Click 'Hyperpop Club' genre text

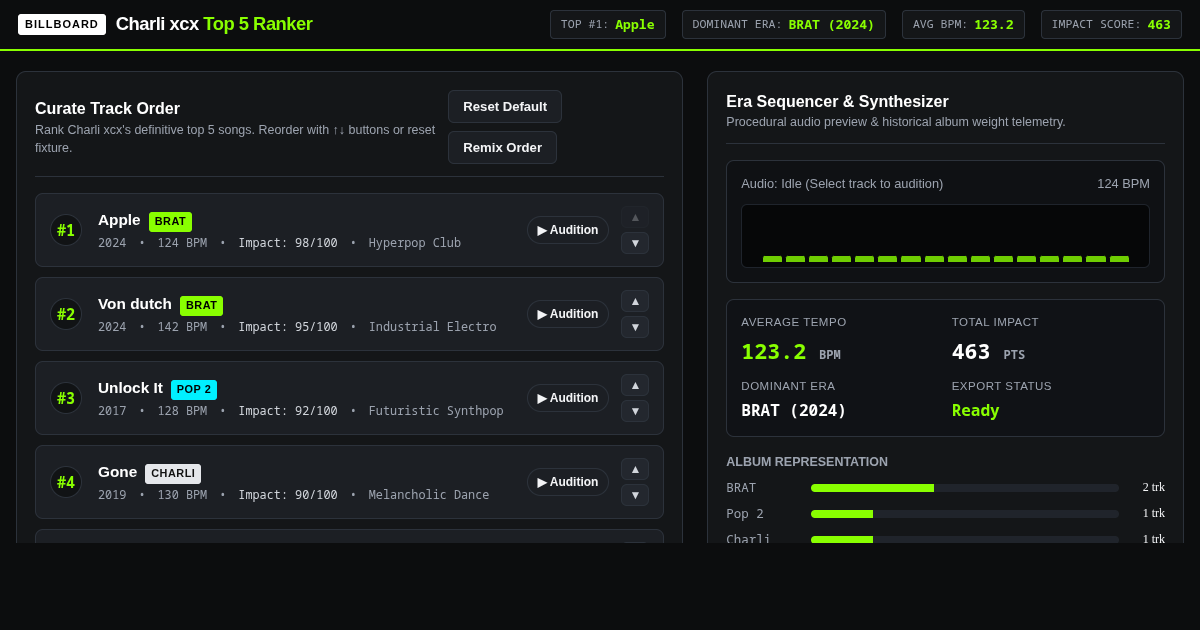point(415,243)
